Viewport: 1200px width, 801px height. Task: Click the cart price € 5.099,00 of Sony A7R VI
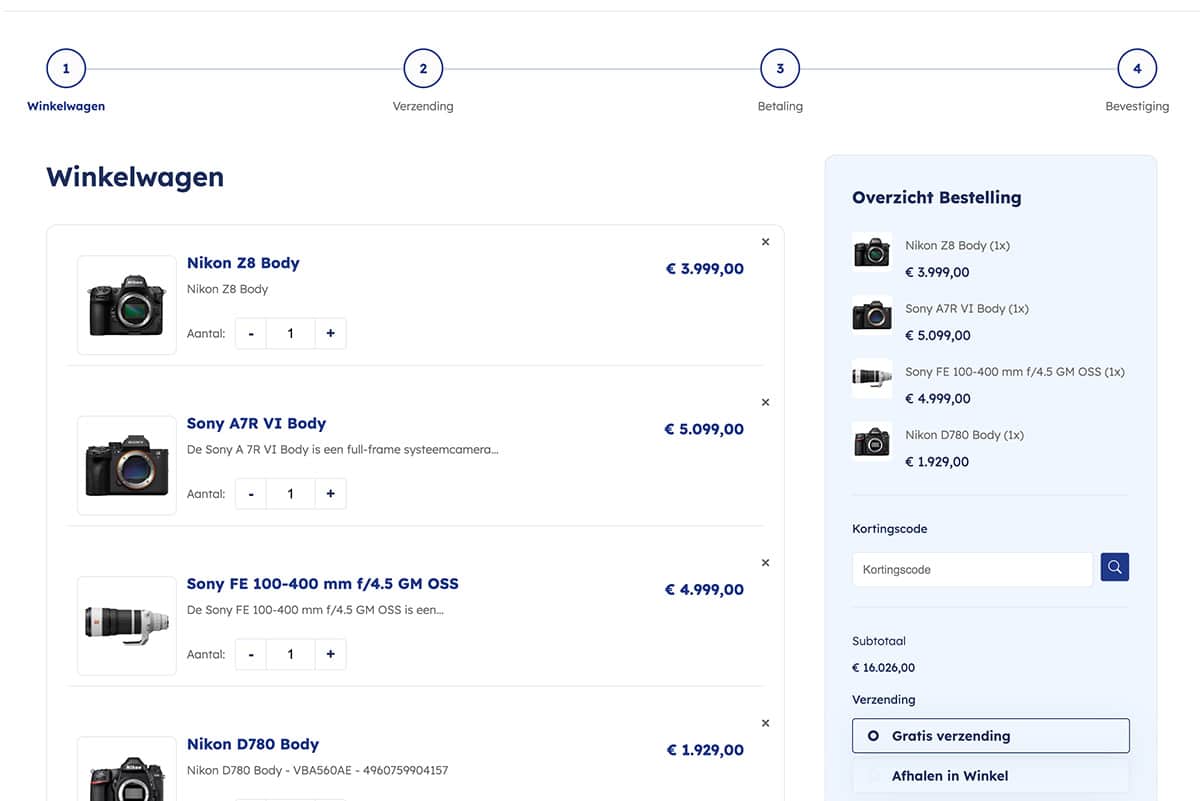[704, 429]
